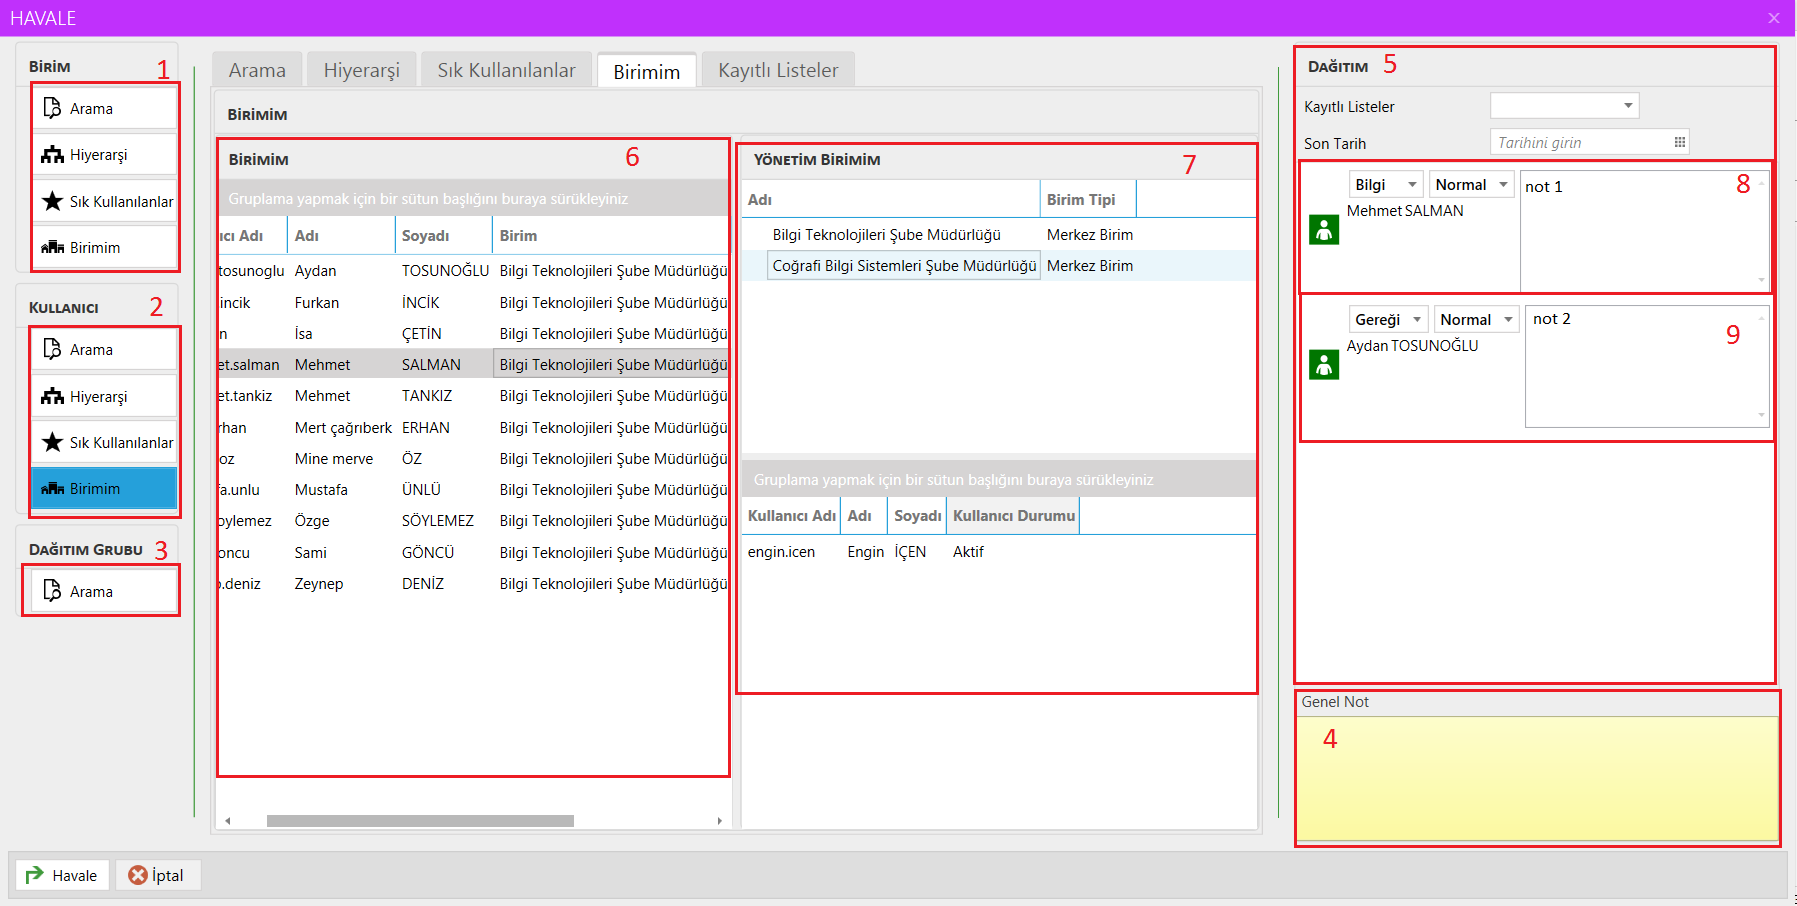This screenshot has height=906, width=1797.
Task: Click the Birim Tipi column header
Action: 1088,199
